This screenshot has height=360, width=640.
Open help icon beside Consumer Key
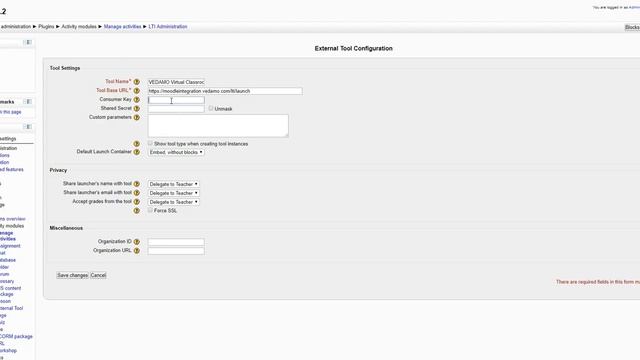pos(137,100)
